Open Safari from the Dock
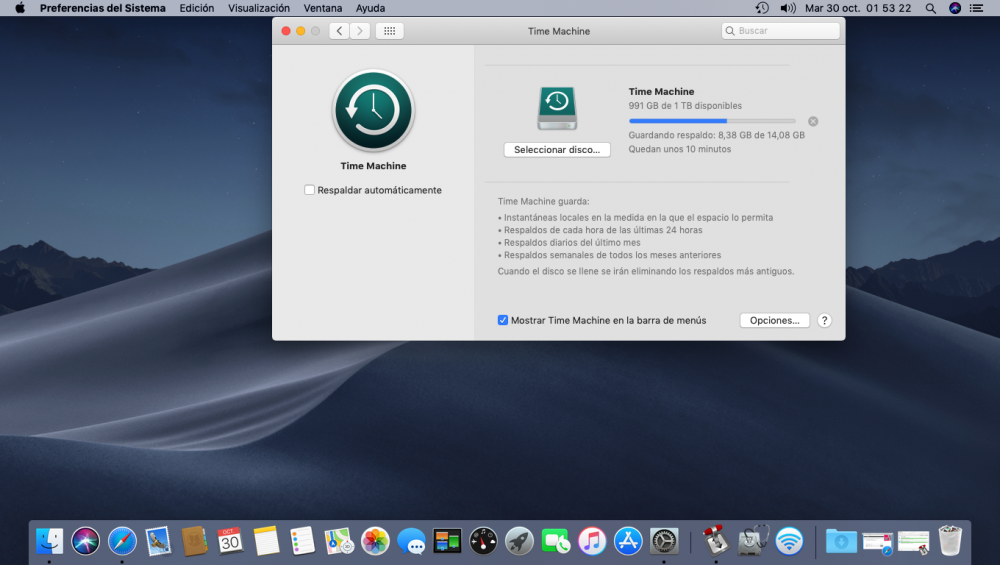The image size is (1000, 565). pos(122,541)
